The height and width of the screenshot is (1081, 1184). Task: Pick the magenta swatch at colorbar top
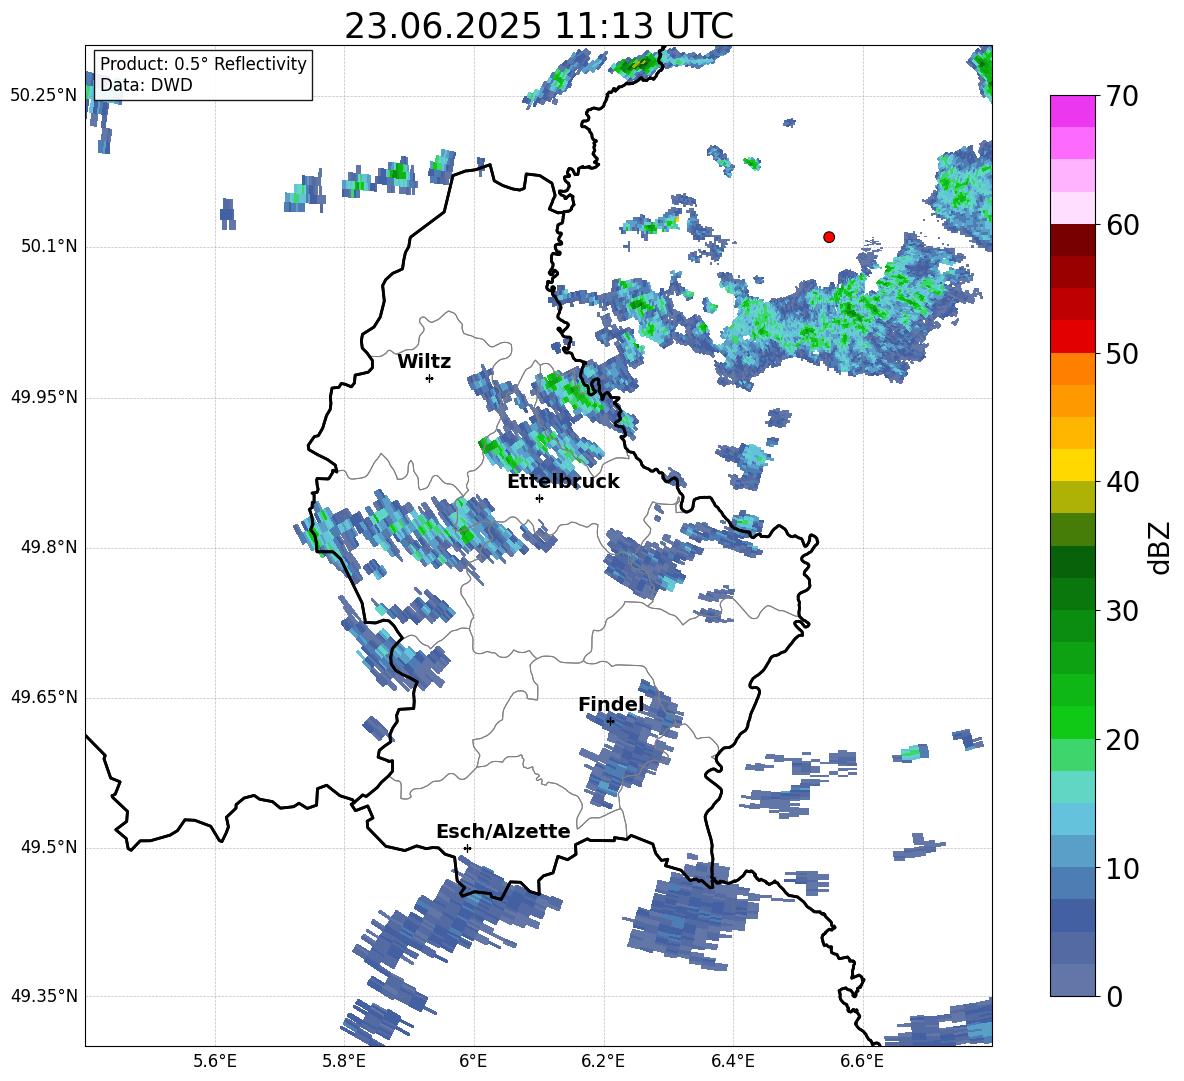[1072, 111]
